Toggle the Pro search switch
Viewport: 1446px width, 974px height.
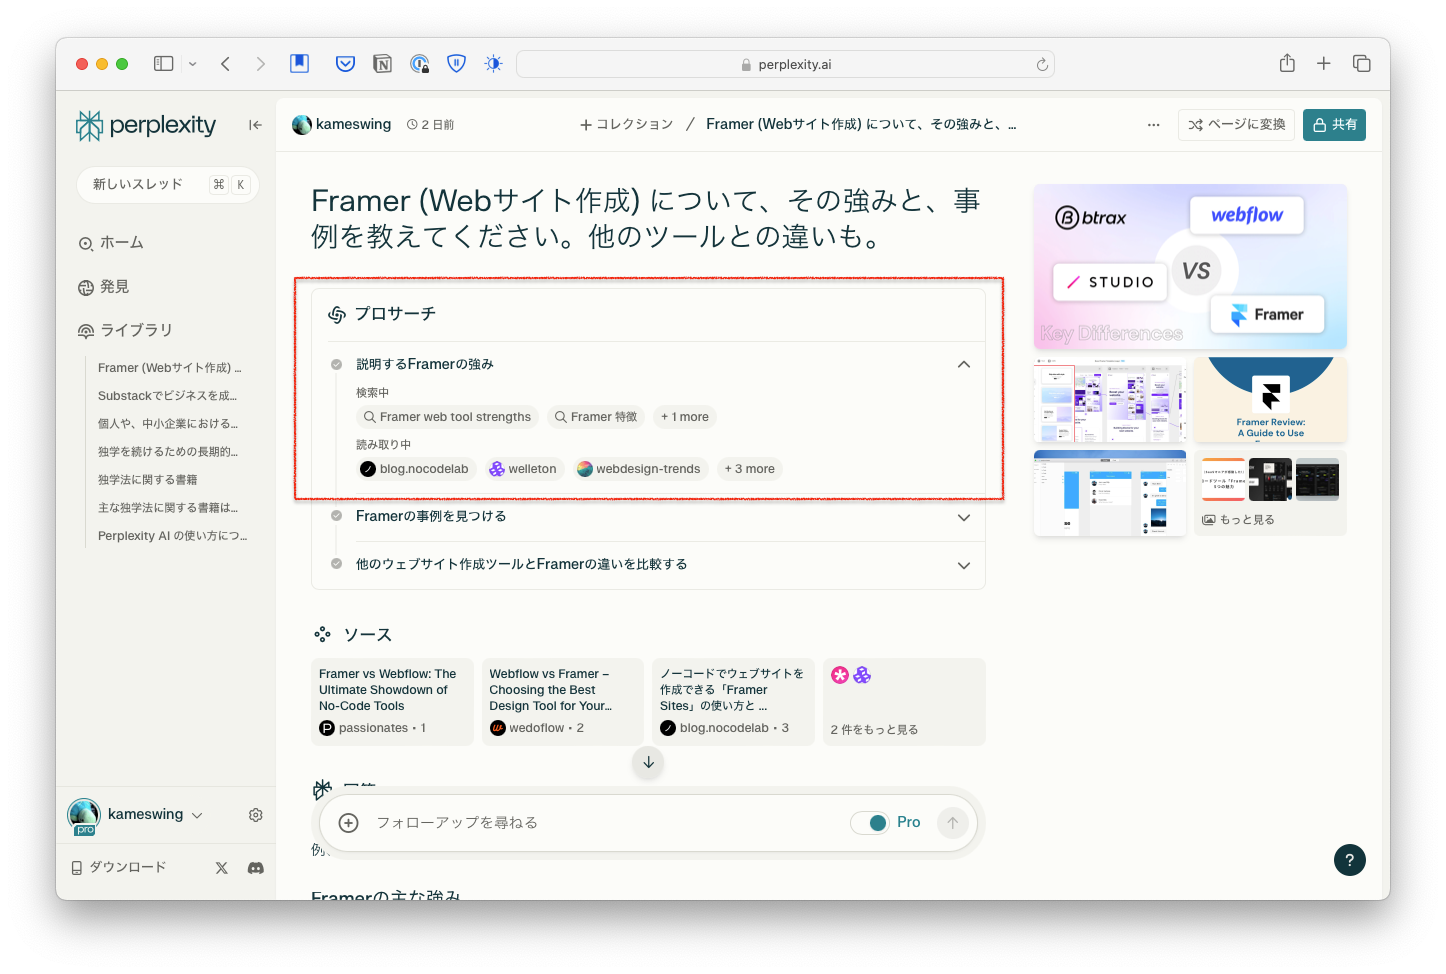pos(869,823)
